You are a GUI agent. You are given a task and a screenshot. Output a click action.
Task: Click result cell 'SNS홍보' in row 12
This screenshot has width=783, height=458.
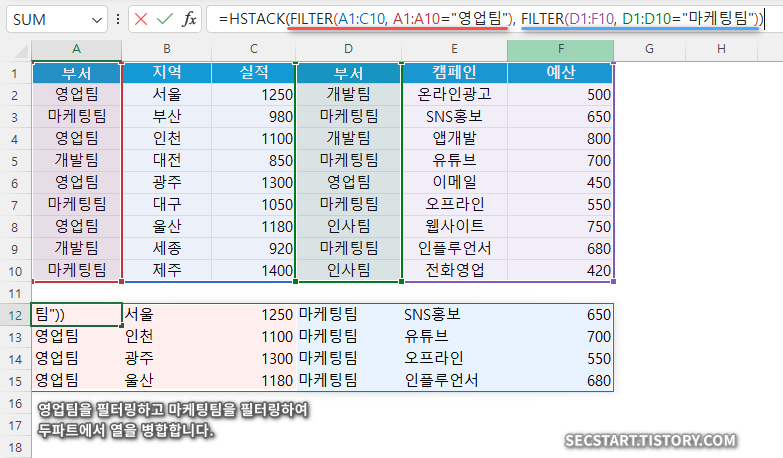[454, 315]
